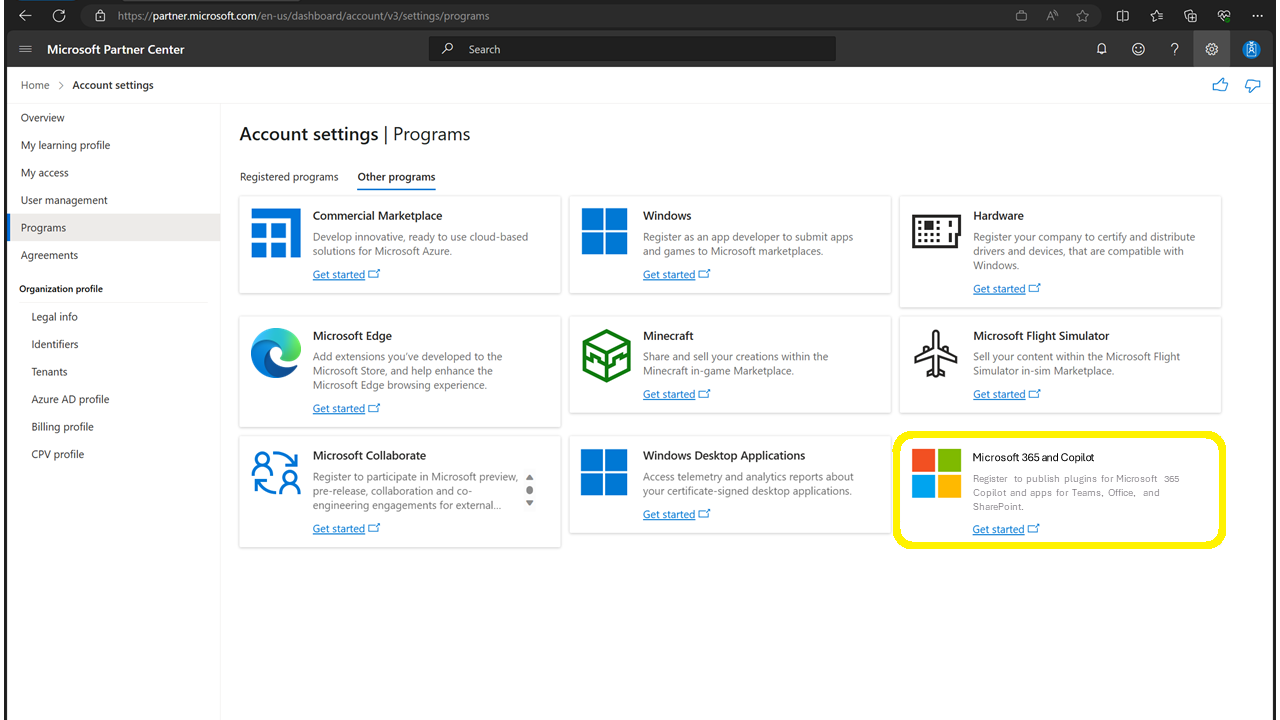Open the browser Collections icon

[x=1190, y=16]
